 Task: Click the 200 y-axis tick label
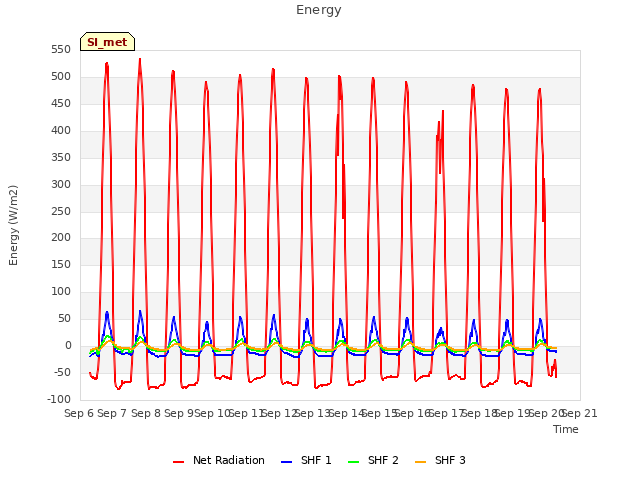point(61,238)
